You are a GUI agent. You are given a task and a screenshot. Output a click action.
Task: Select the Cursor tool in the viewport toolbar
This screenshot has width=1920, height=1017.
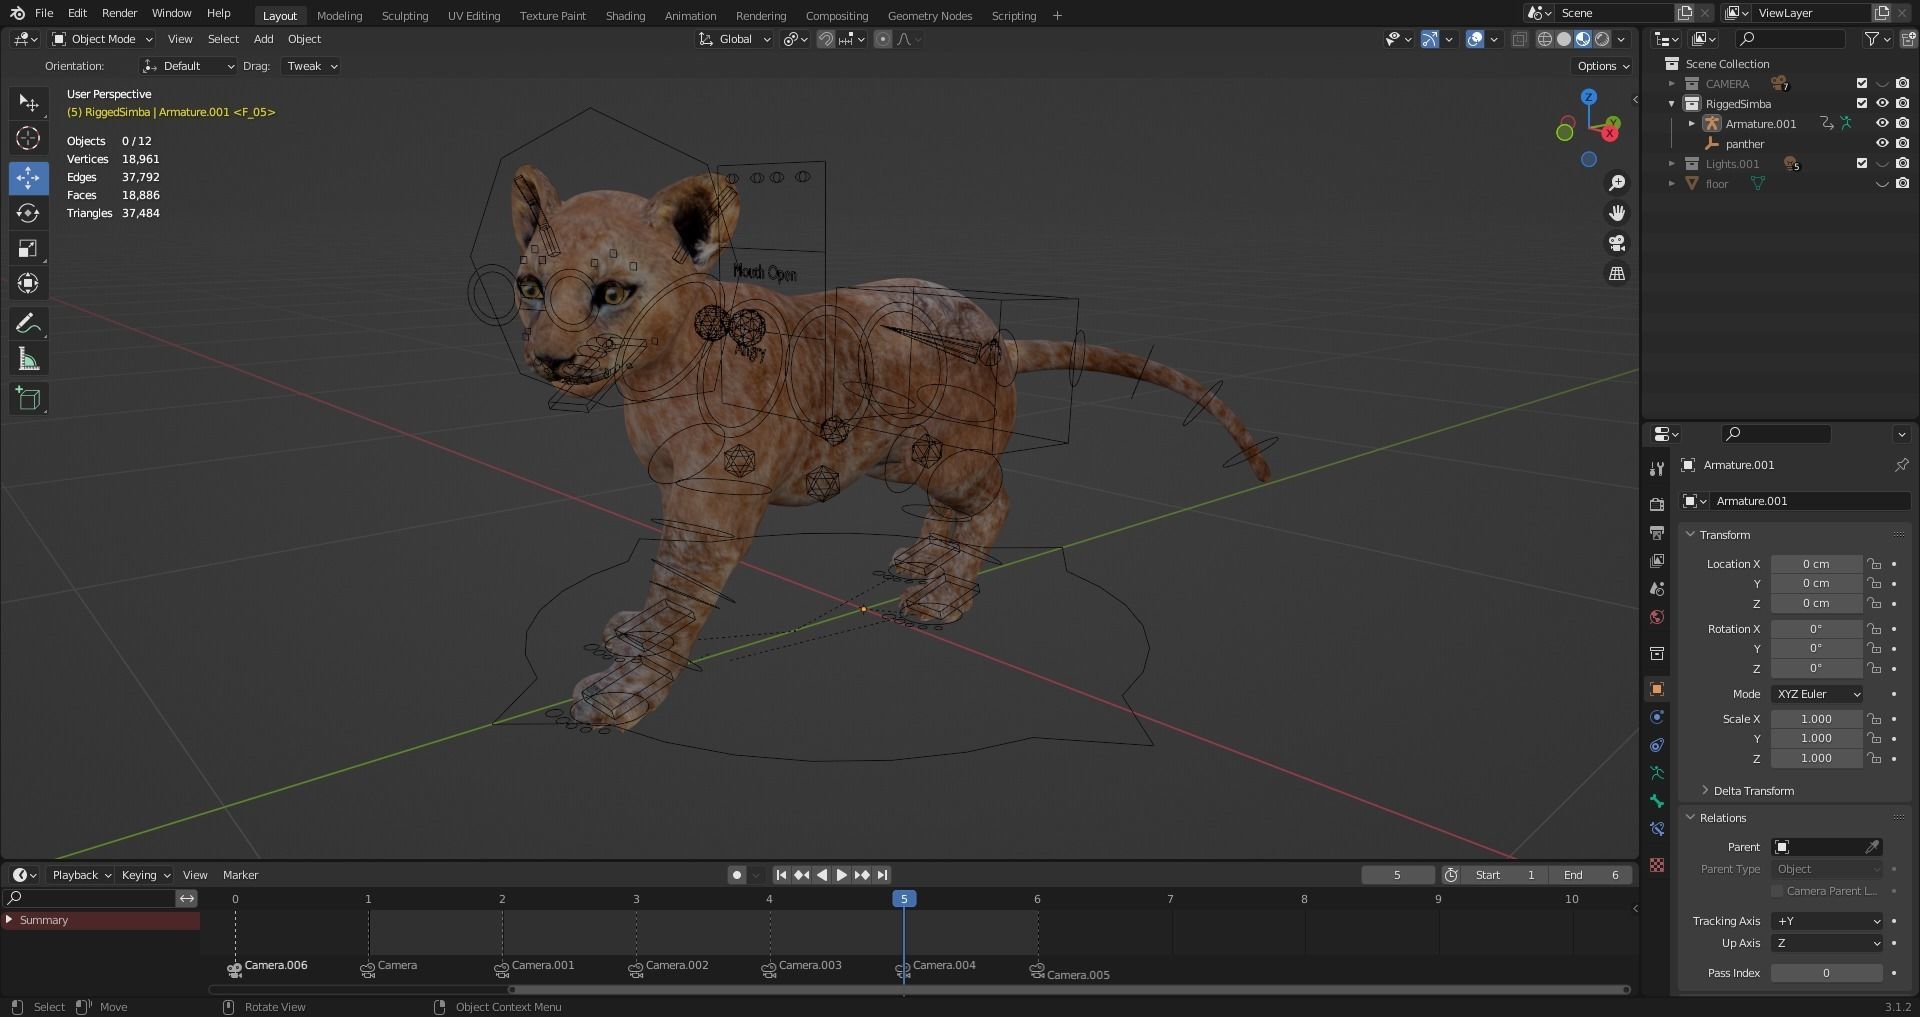point(28,138)
